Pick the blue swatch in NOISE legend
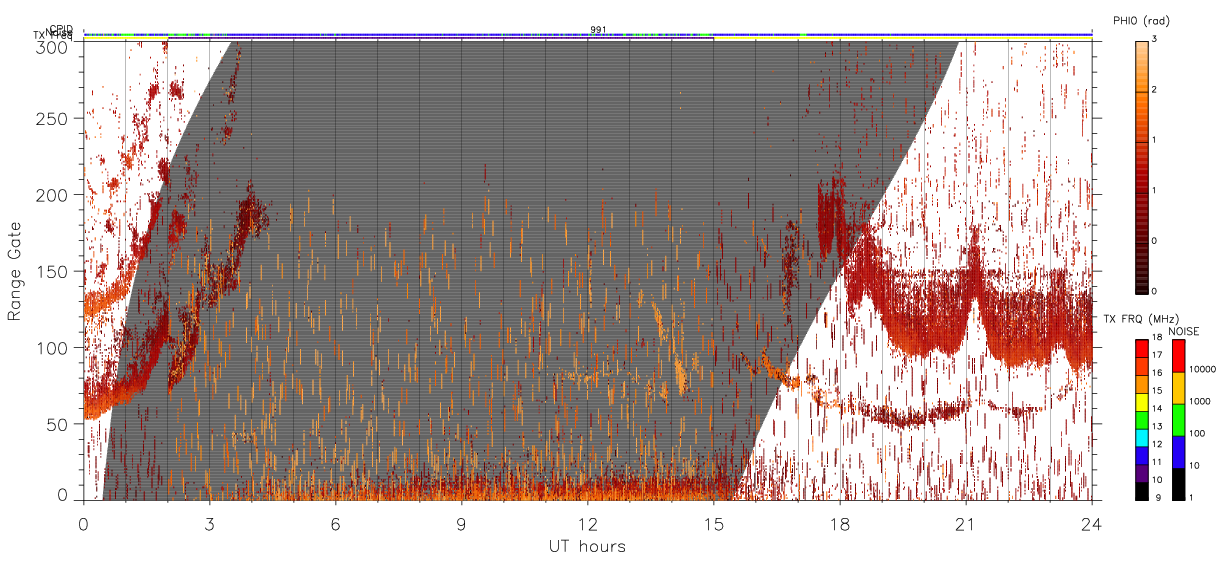This screenshot has height=567, width=1228. [1178, 451]
